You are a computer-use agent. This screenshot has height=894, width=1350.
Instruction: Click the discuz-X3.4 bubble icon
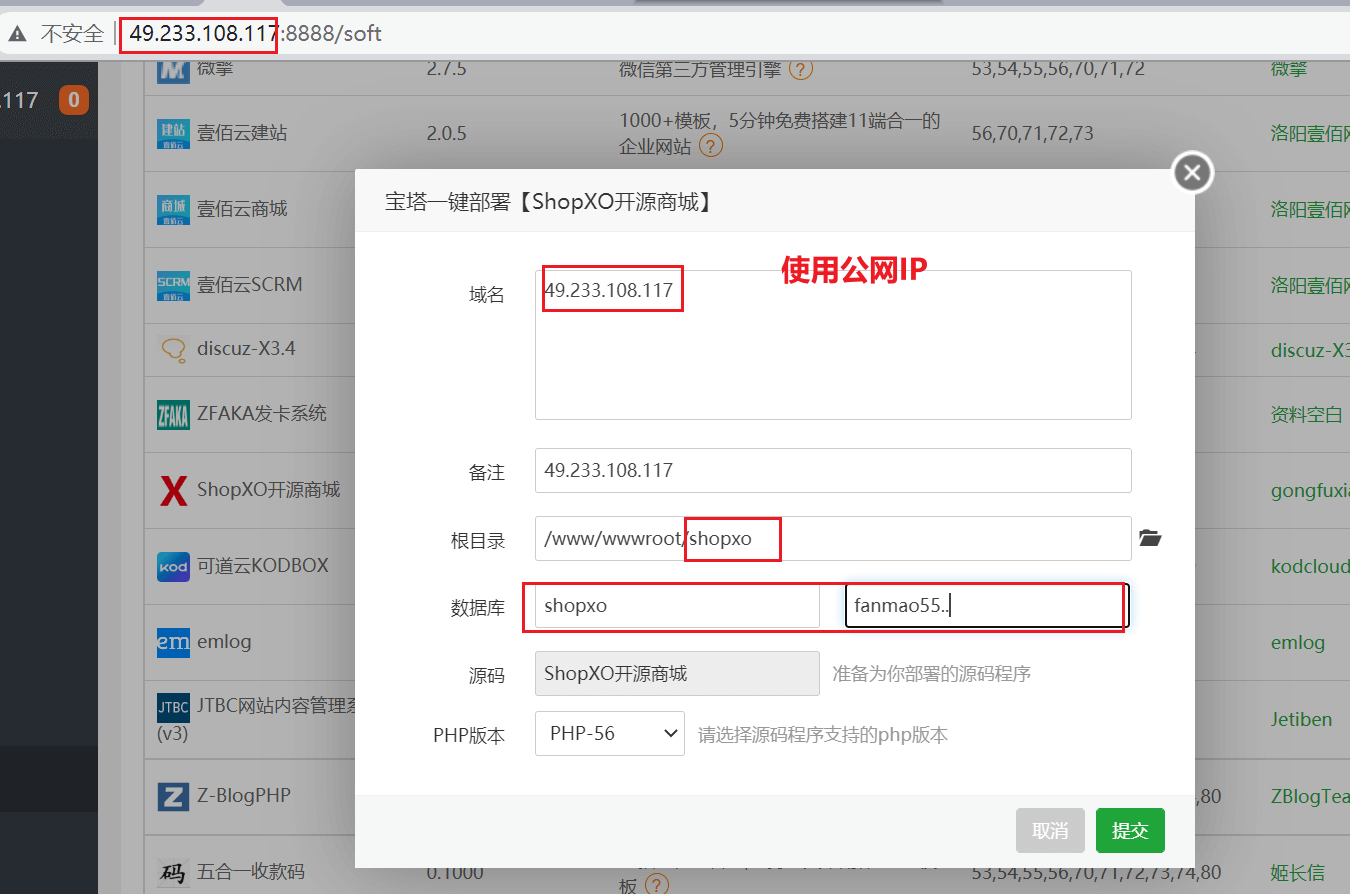pos(173,350)
